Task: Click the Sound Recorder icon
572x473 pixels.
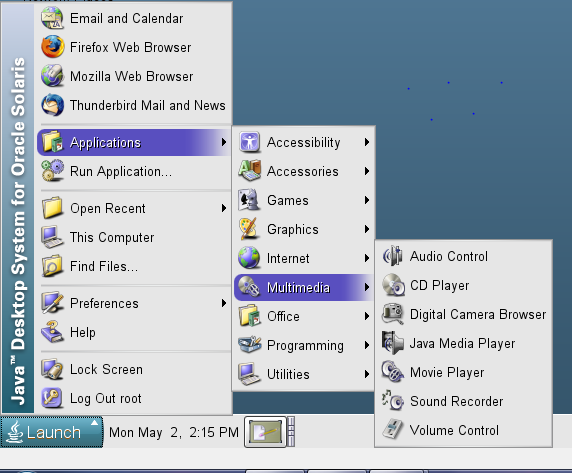Action: (393, 401)
